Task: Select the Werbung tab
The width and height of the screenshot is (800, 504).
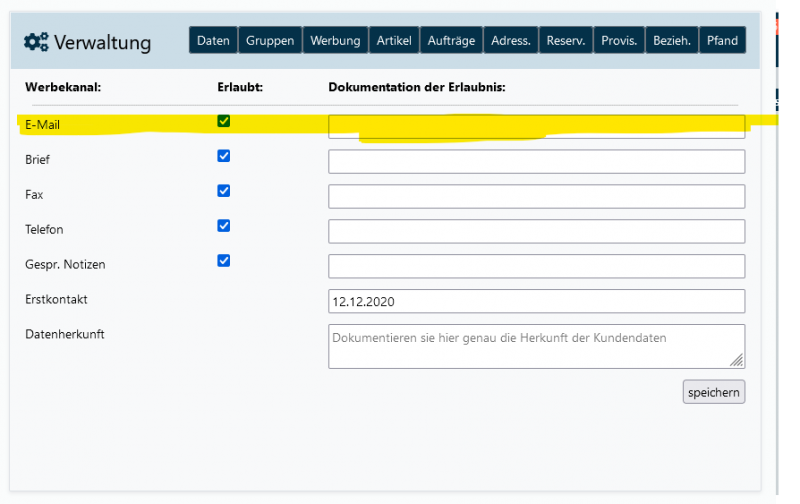Action: click(x=335, y=41)
